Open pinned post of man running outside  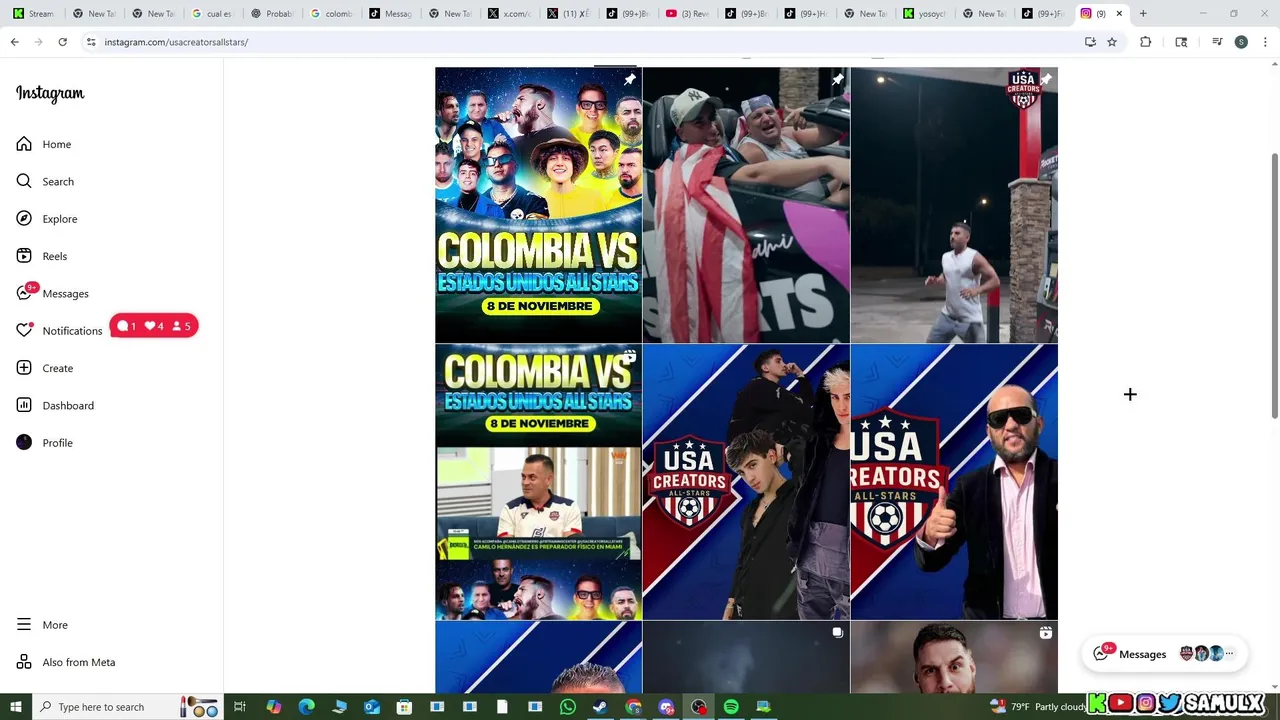coord(954,205)
